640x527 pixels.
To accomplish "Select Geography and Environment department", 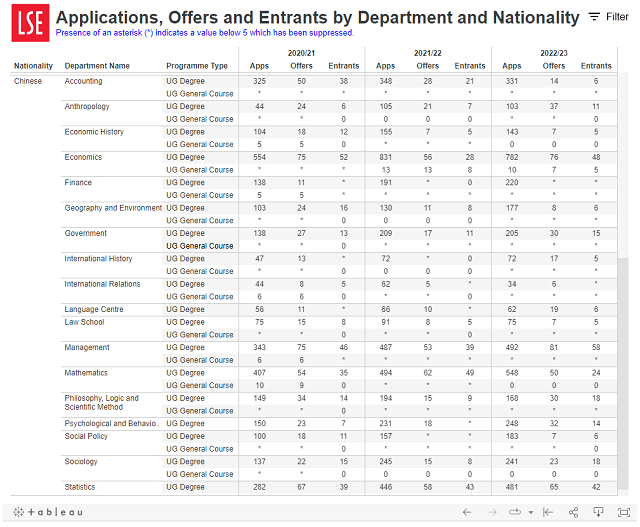I will [x=113, y=208].
